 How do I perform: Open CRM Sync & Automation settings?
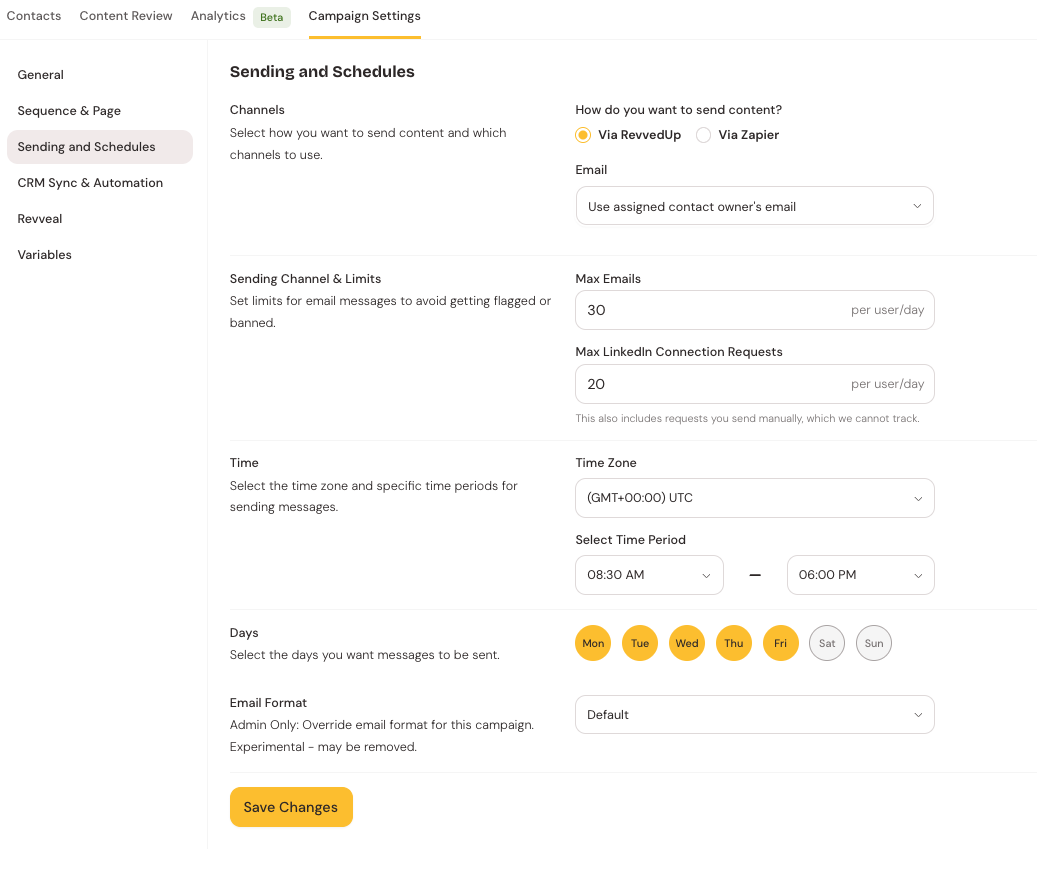pyautogui.click(x=90, y=183)
